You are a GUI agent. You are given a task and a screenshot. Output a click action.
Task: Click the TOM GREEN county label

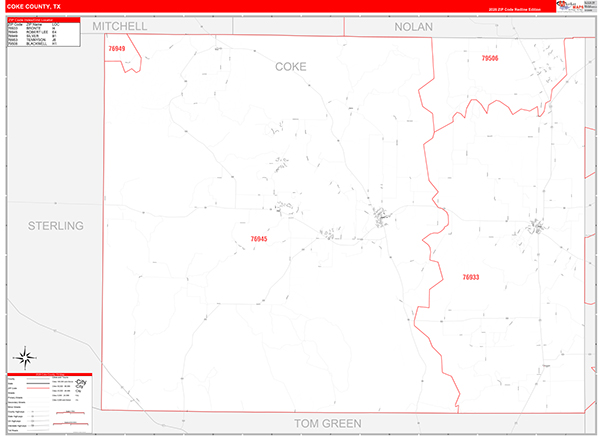[x=328, y=423]
